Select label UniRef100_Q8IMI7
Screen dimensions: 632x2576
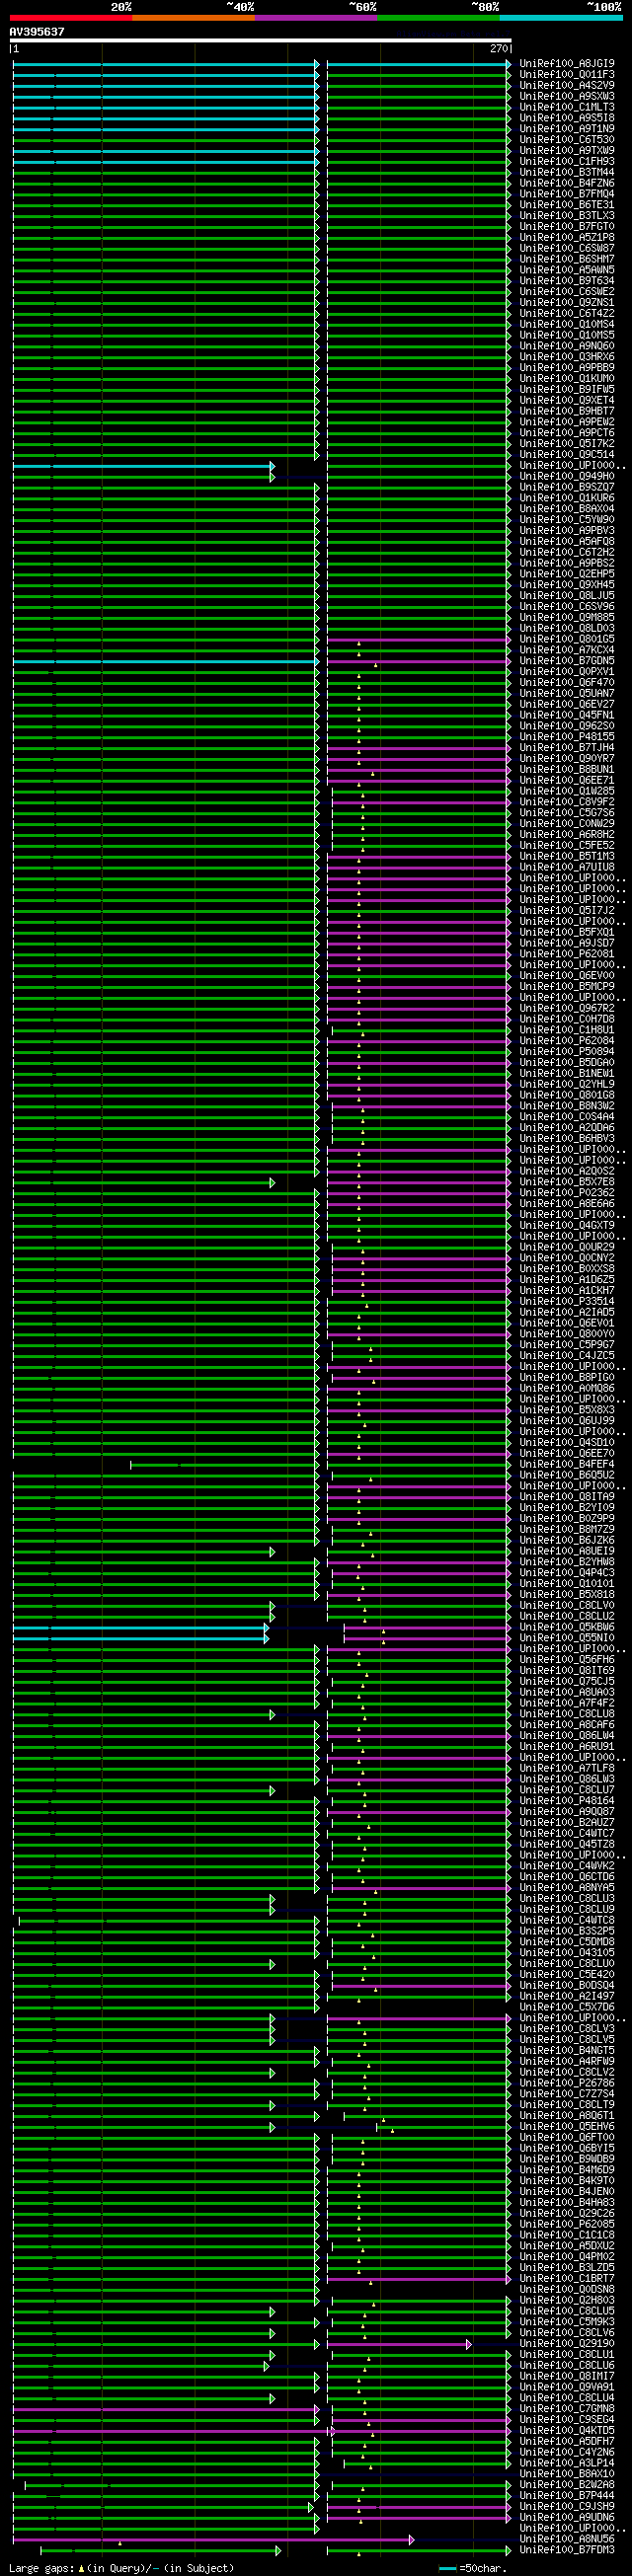567,2377
